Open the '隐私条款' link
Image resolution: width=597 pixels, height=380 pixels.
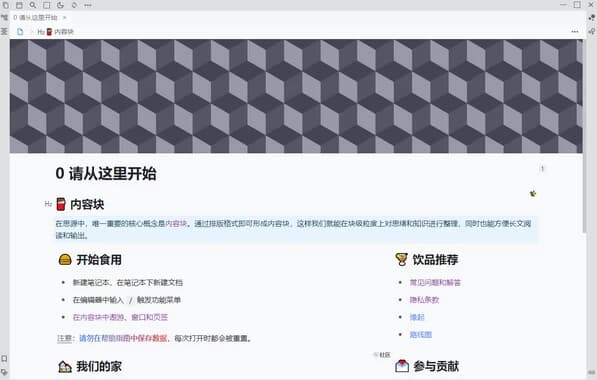click(425, 300)
